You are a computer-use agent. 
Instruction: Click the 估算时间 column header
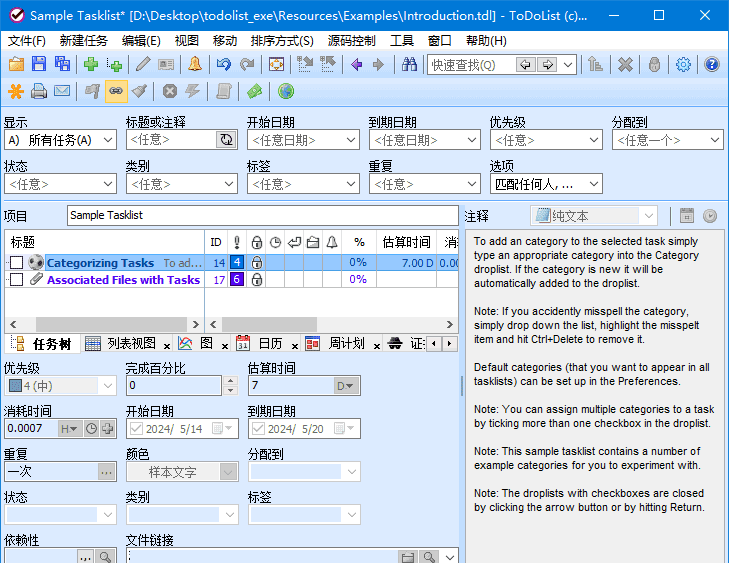pos(406,242)
